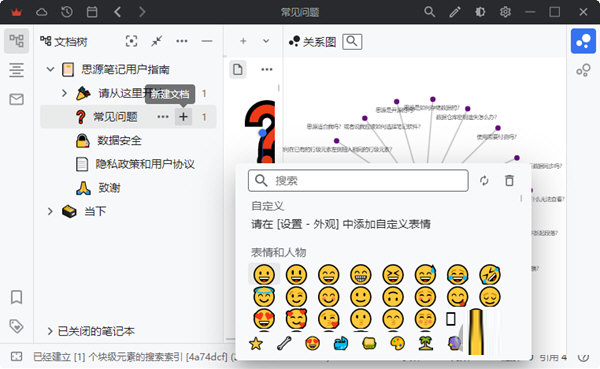Jump to people category heart-eyes tab
Image resolution: width=600 pixels, height=369 pixels.
312,343
